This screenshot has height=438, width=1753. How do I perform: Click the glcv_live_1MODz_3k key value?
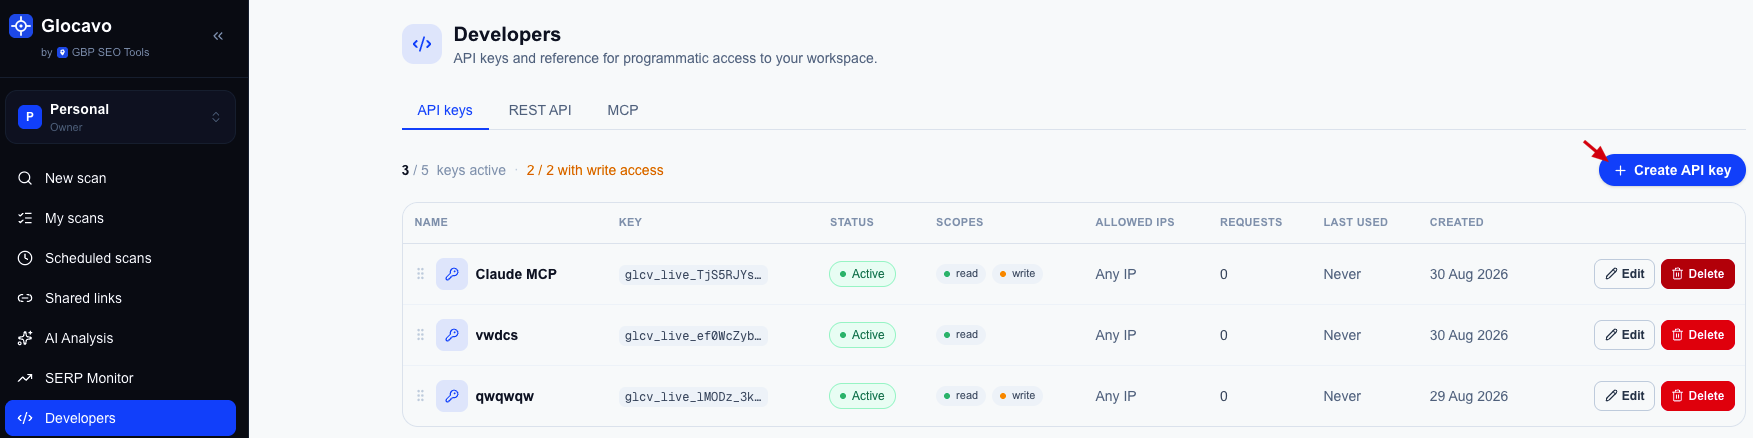(693, 397)
